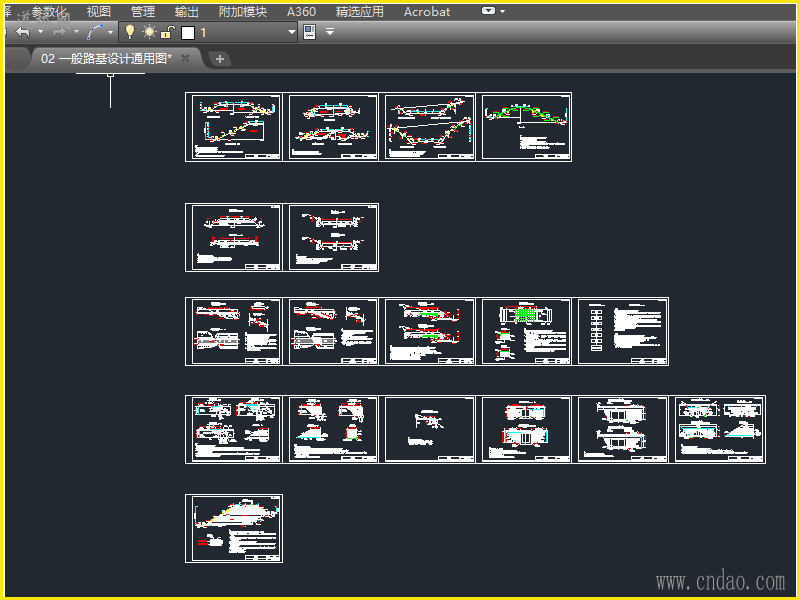Click the blue arc polyline tool icon
Viewport: 800px width, 600px height.
click(x=94, y=32)
